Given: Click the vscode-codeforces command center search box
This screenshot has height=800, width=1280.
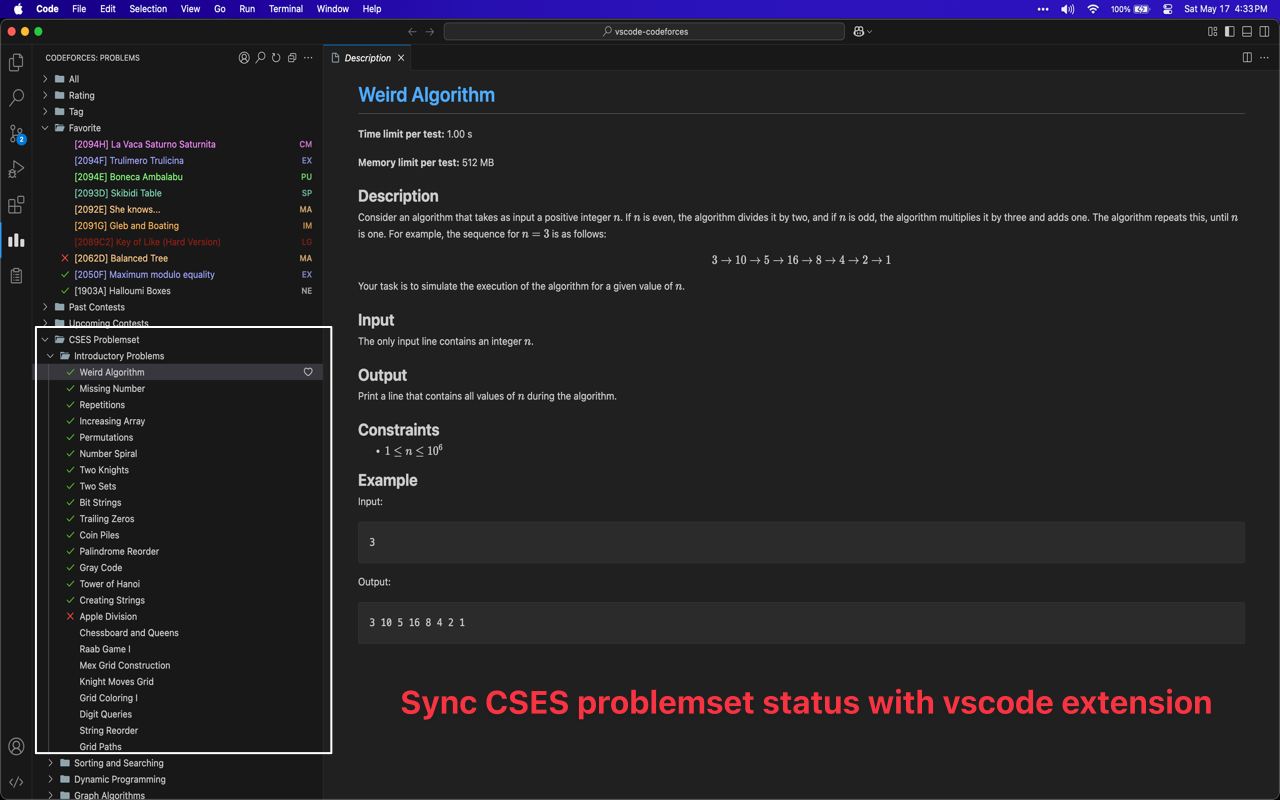Looking at the screenshot, I should coord(644,32).
